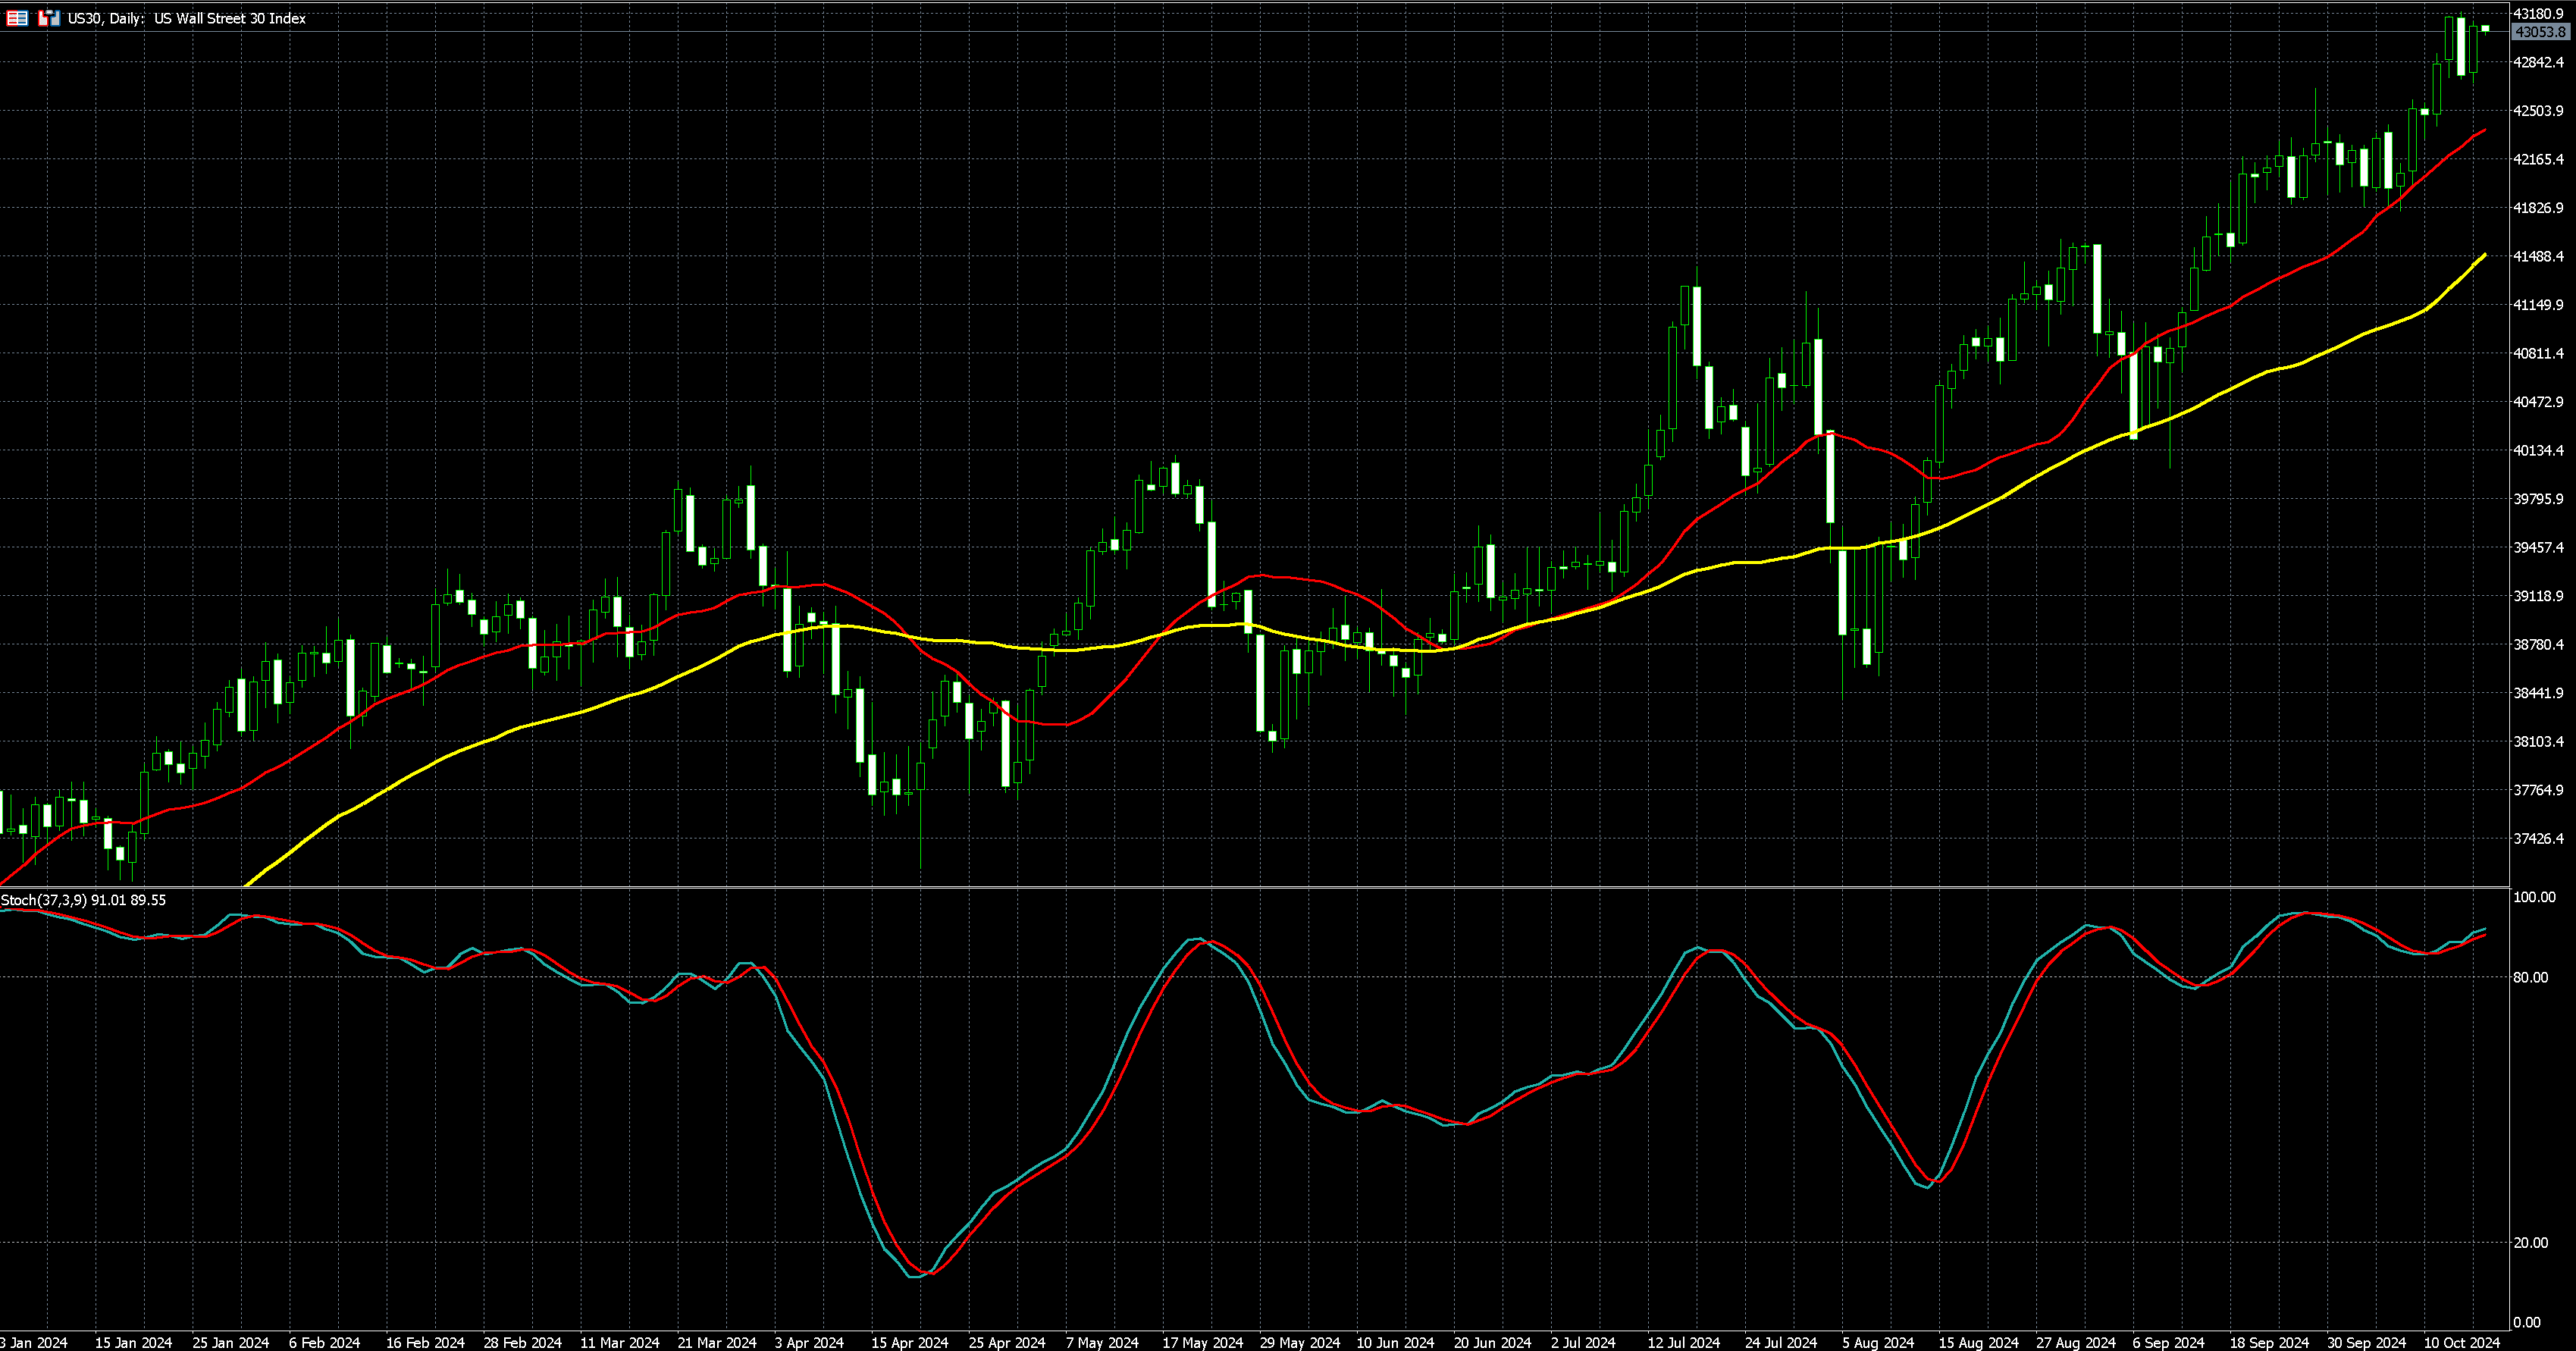Click the 37426.4 price scale value

(x=2538, y=838)
